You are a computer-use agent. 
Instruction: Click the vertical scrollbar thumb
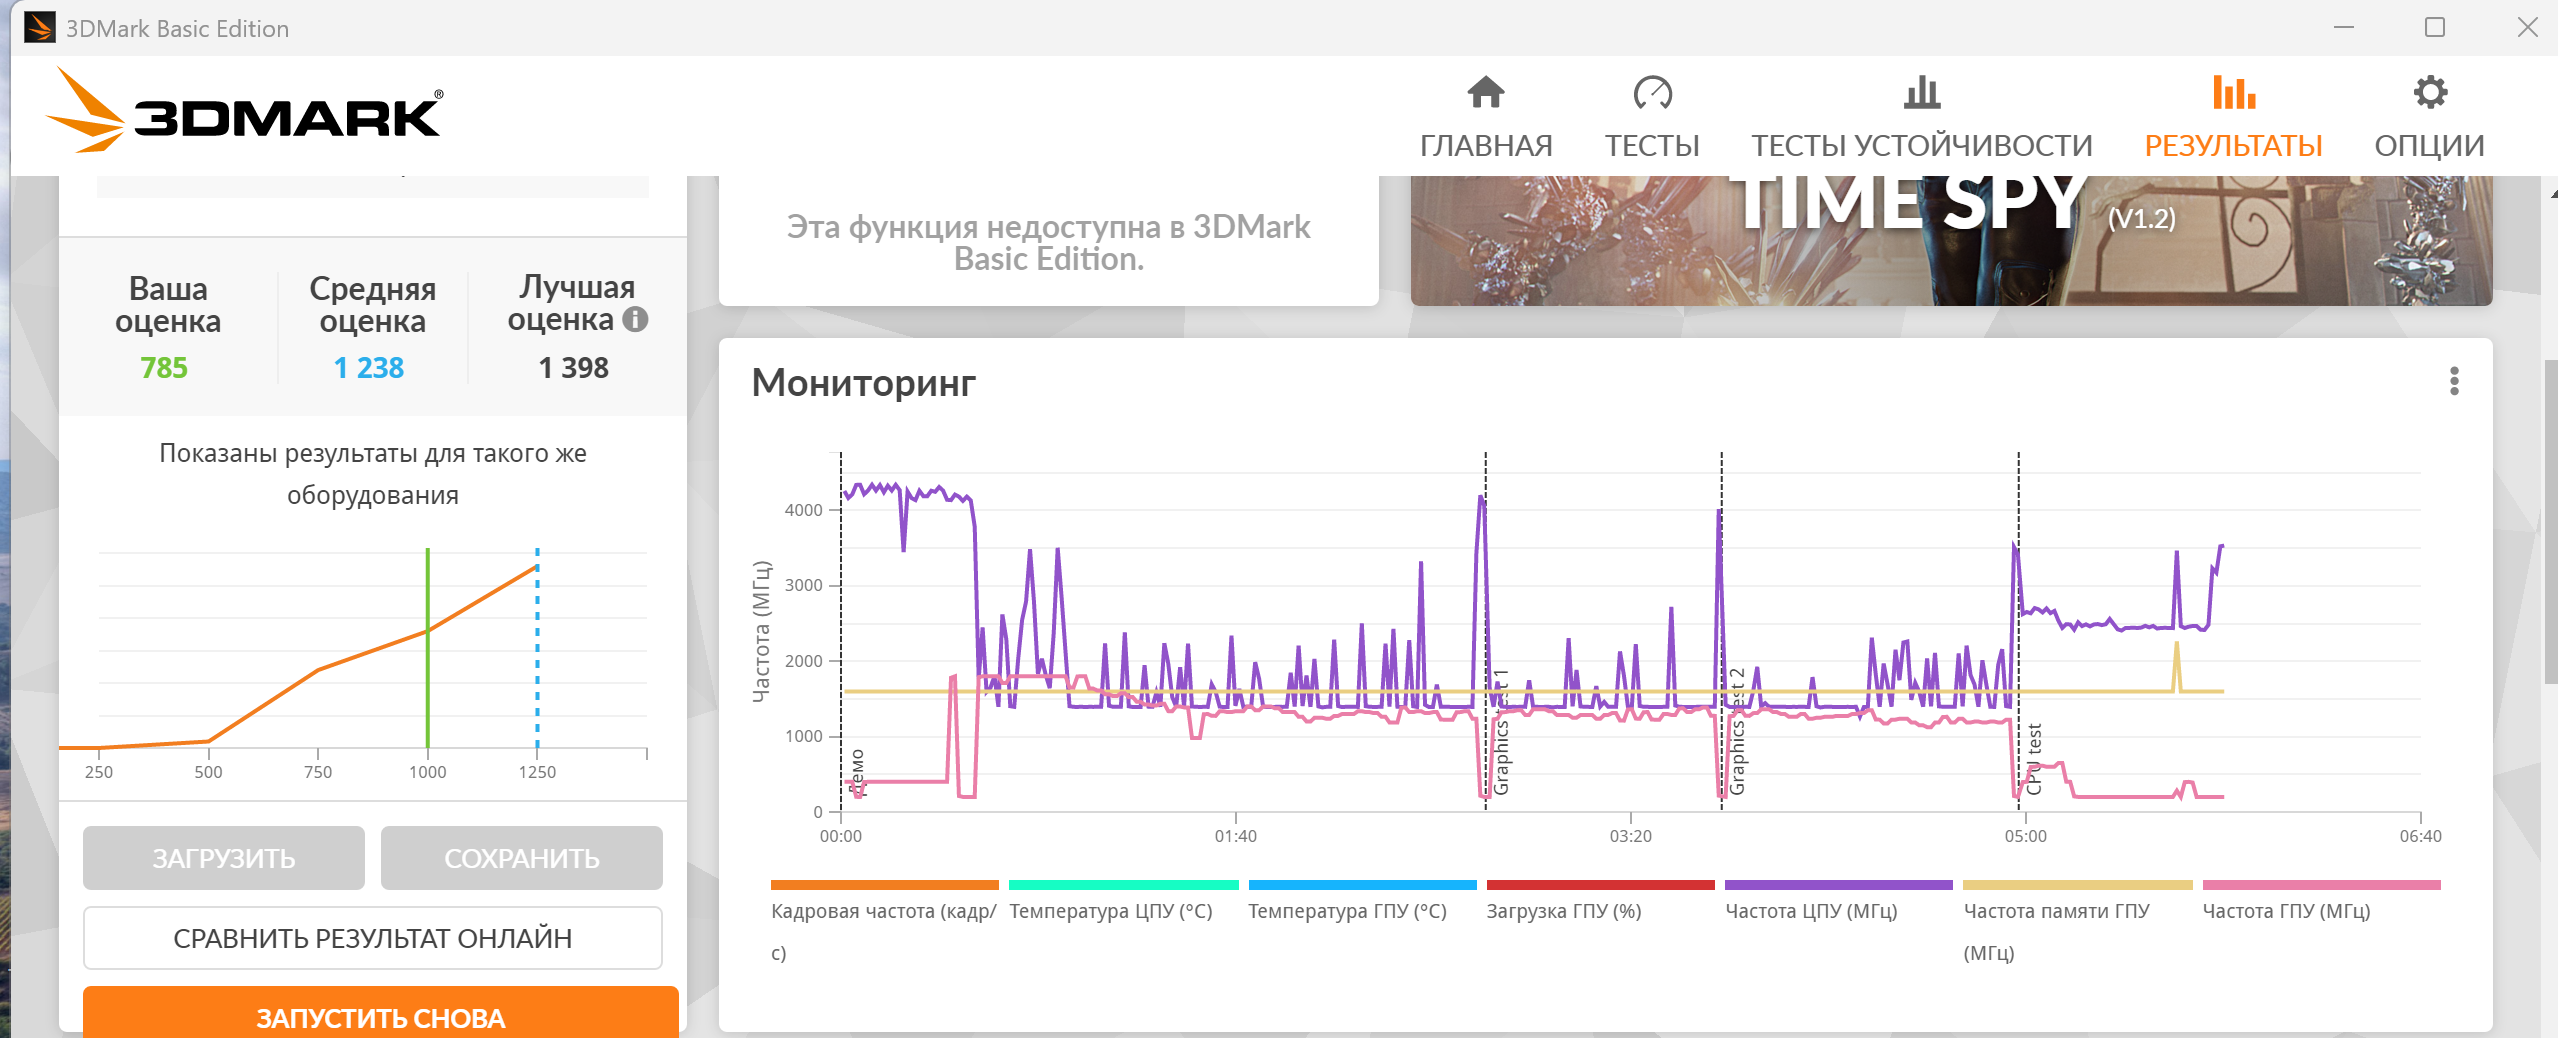coord(2551,520)
